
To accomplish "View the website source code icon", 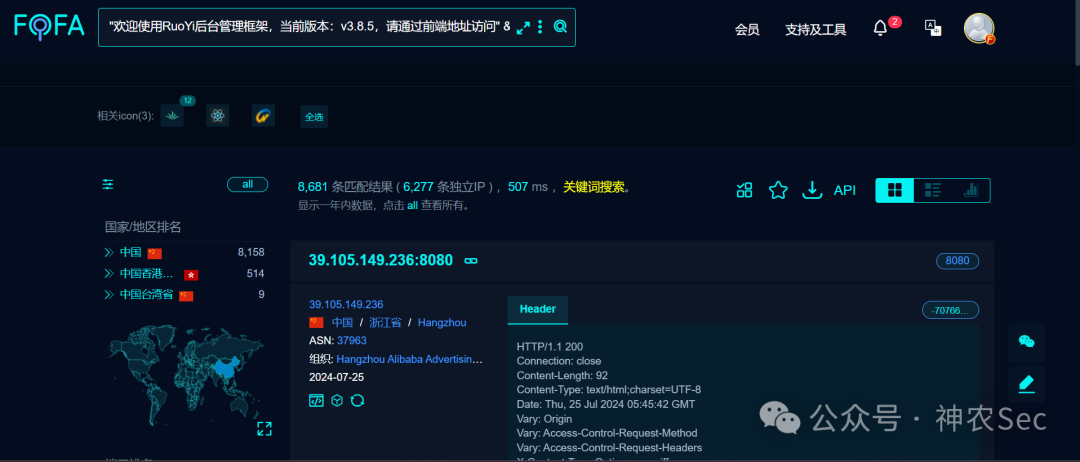I will (x=316, y=400).
